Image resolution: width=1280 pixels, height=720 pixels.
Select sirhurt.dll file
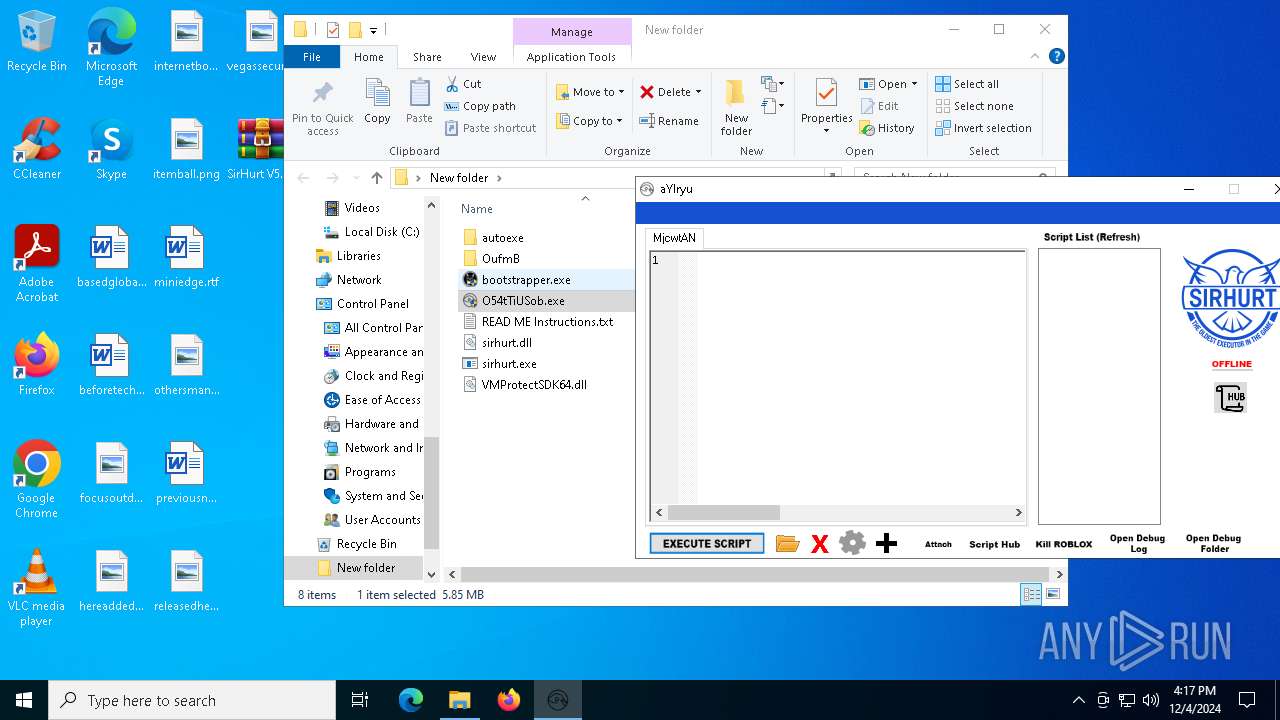pos(507,343)
